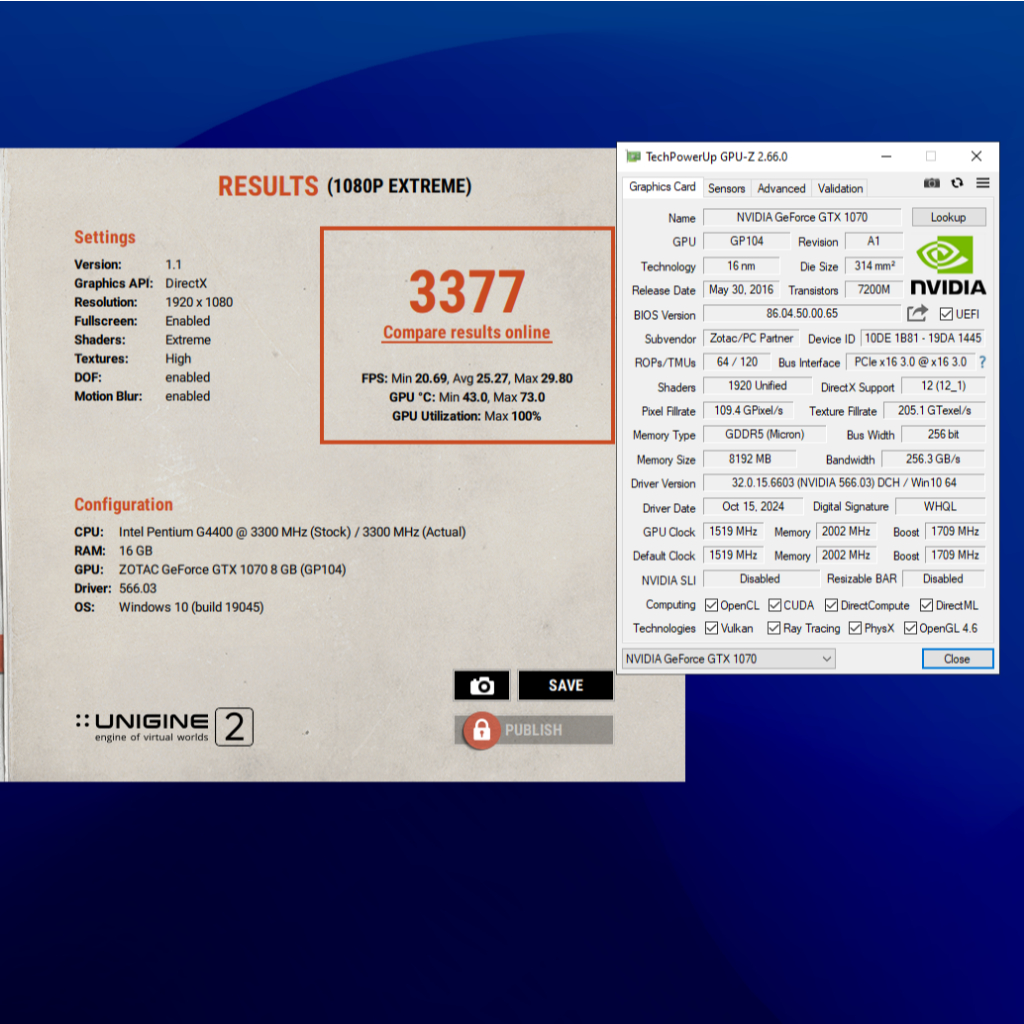This screenshot has width=1024, height=1024.
Task: Click Texture Fillrate 205.1 GTexel/s value
Action: click(x=934, y=411)
